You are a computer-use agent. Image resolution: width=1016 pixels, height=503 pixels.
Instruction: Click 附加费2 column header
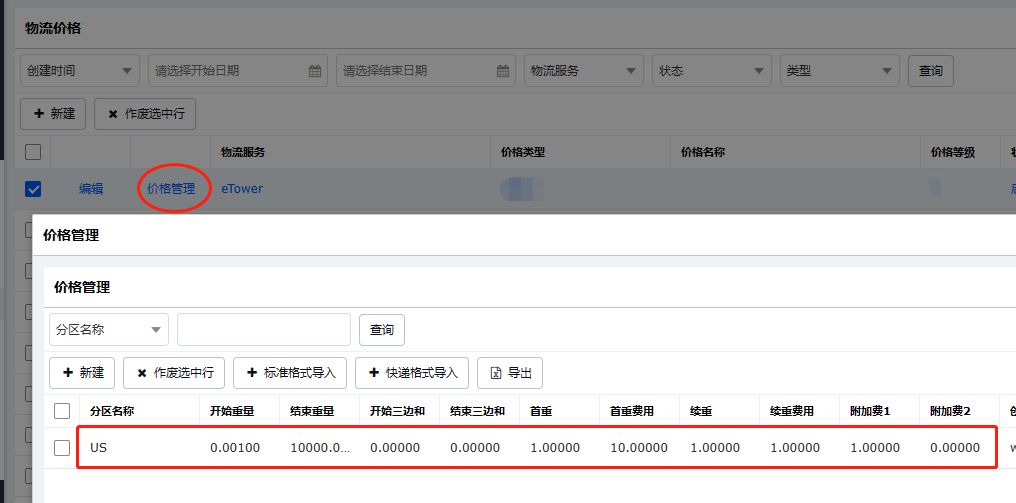[x=951, y=411]
